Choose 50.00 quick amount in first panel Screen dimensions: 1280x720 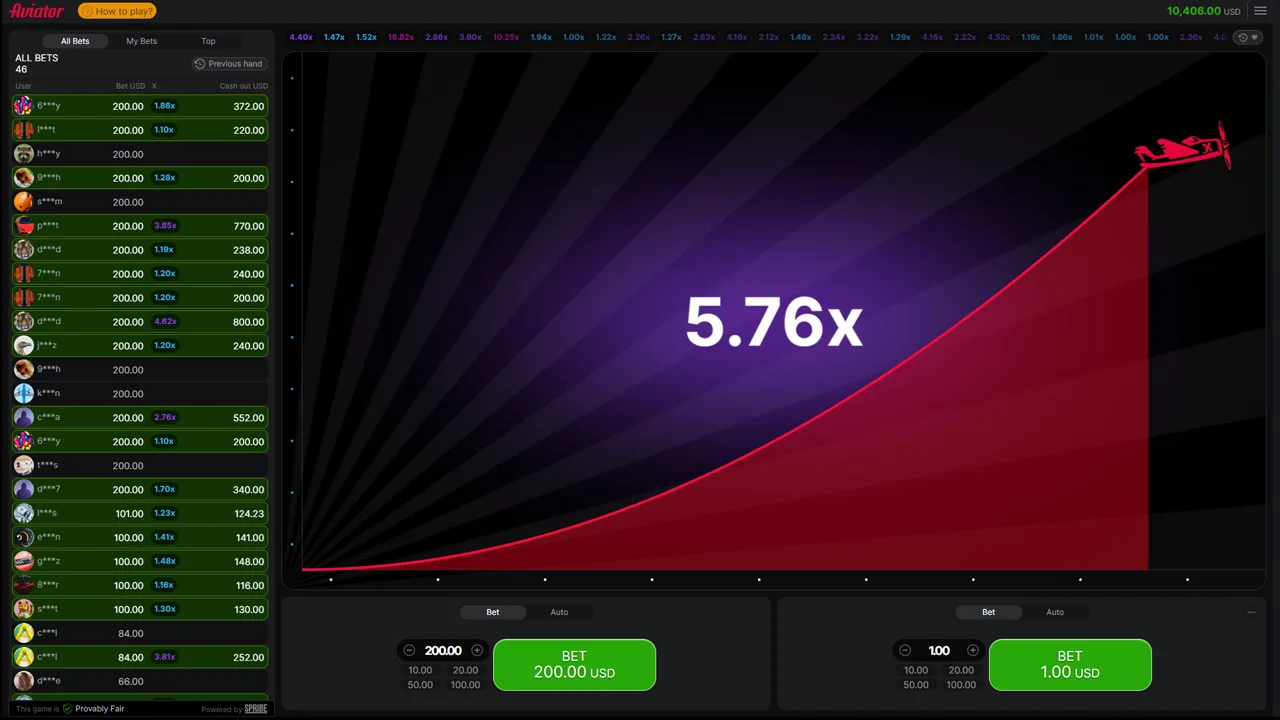pyautogui.click(x=420, y=685)
